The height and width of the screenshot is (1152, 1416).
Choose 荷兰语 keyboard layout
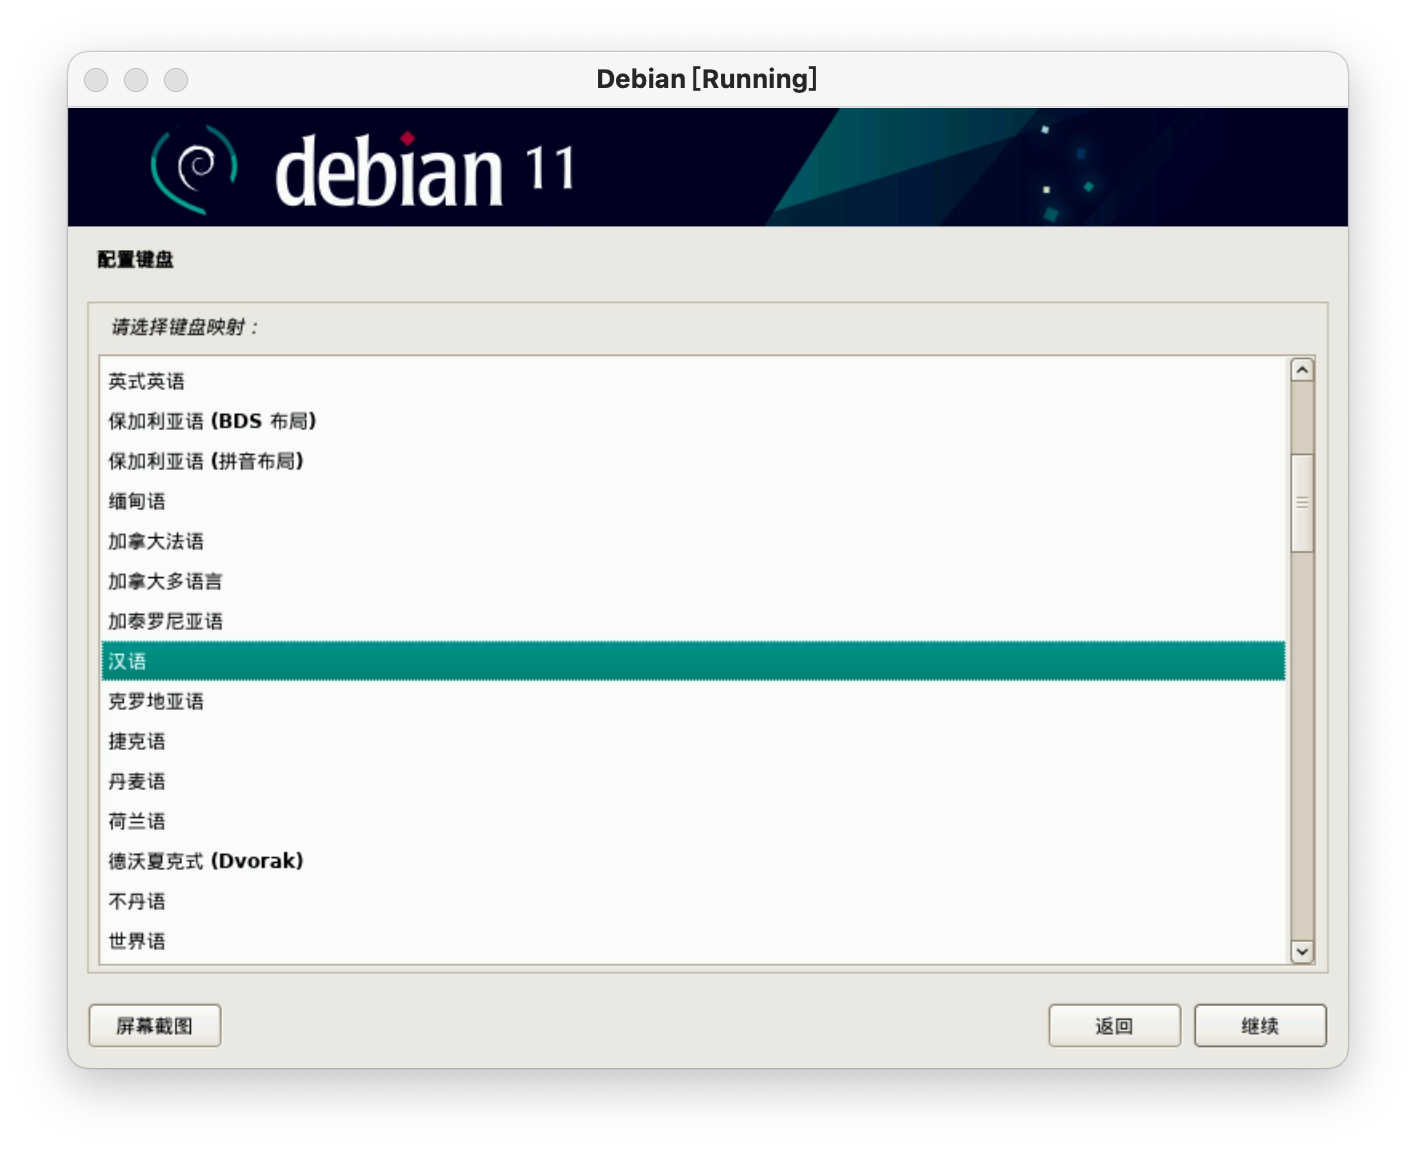693,821
